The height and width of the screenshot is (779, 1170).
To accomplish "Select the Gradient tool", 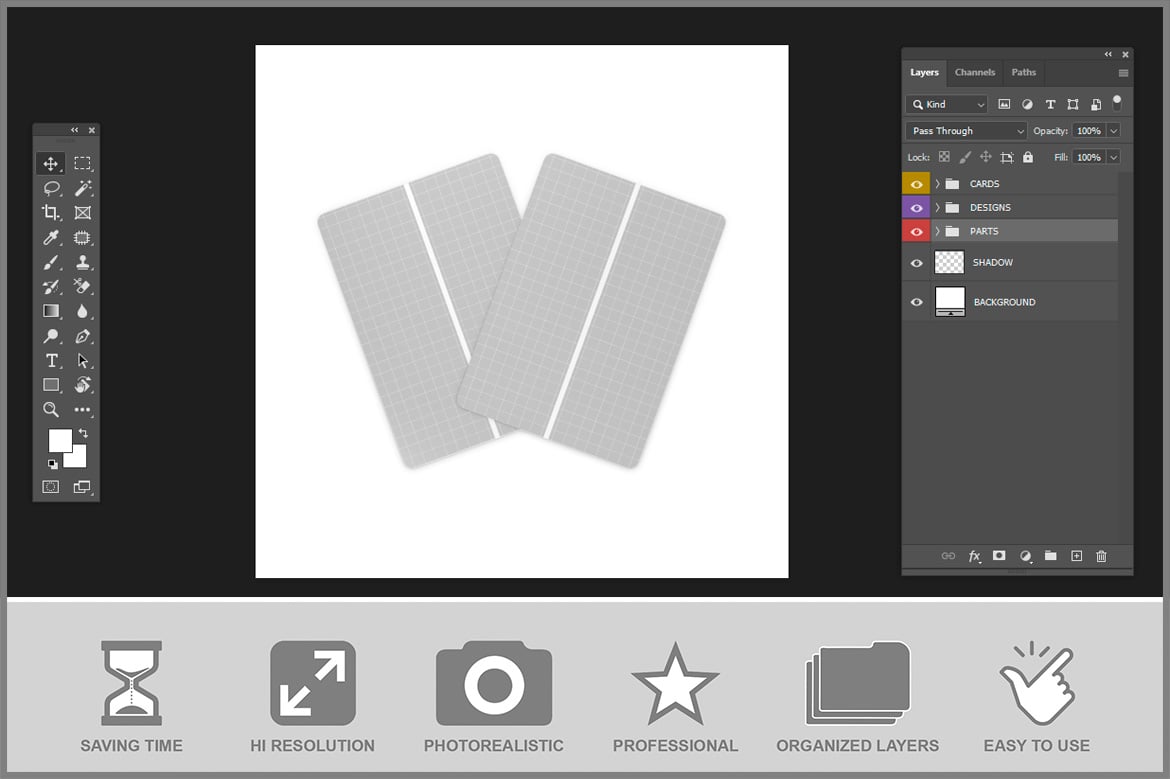I will point(51,311).
